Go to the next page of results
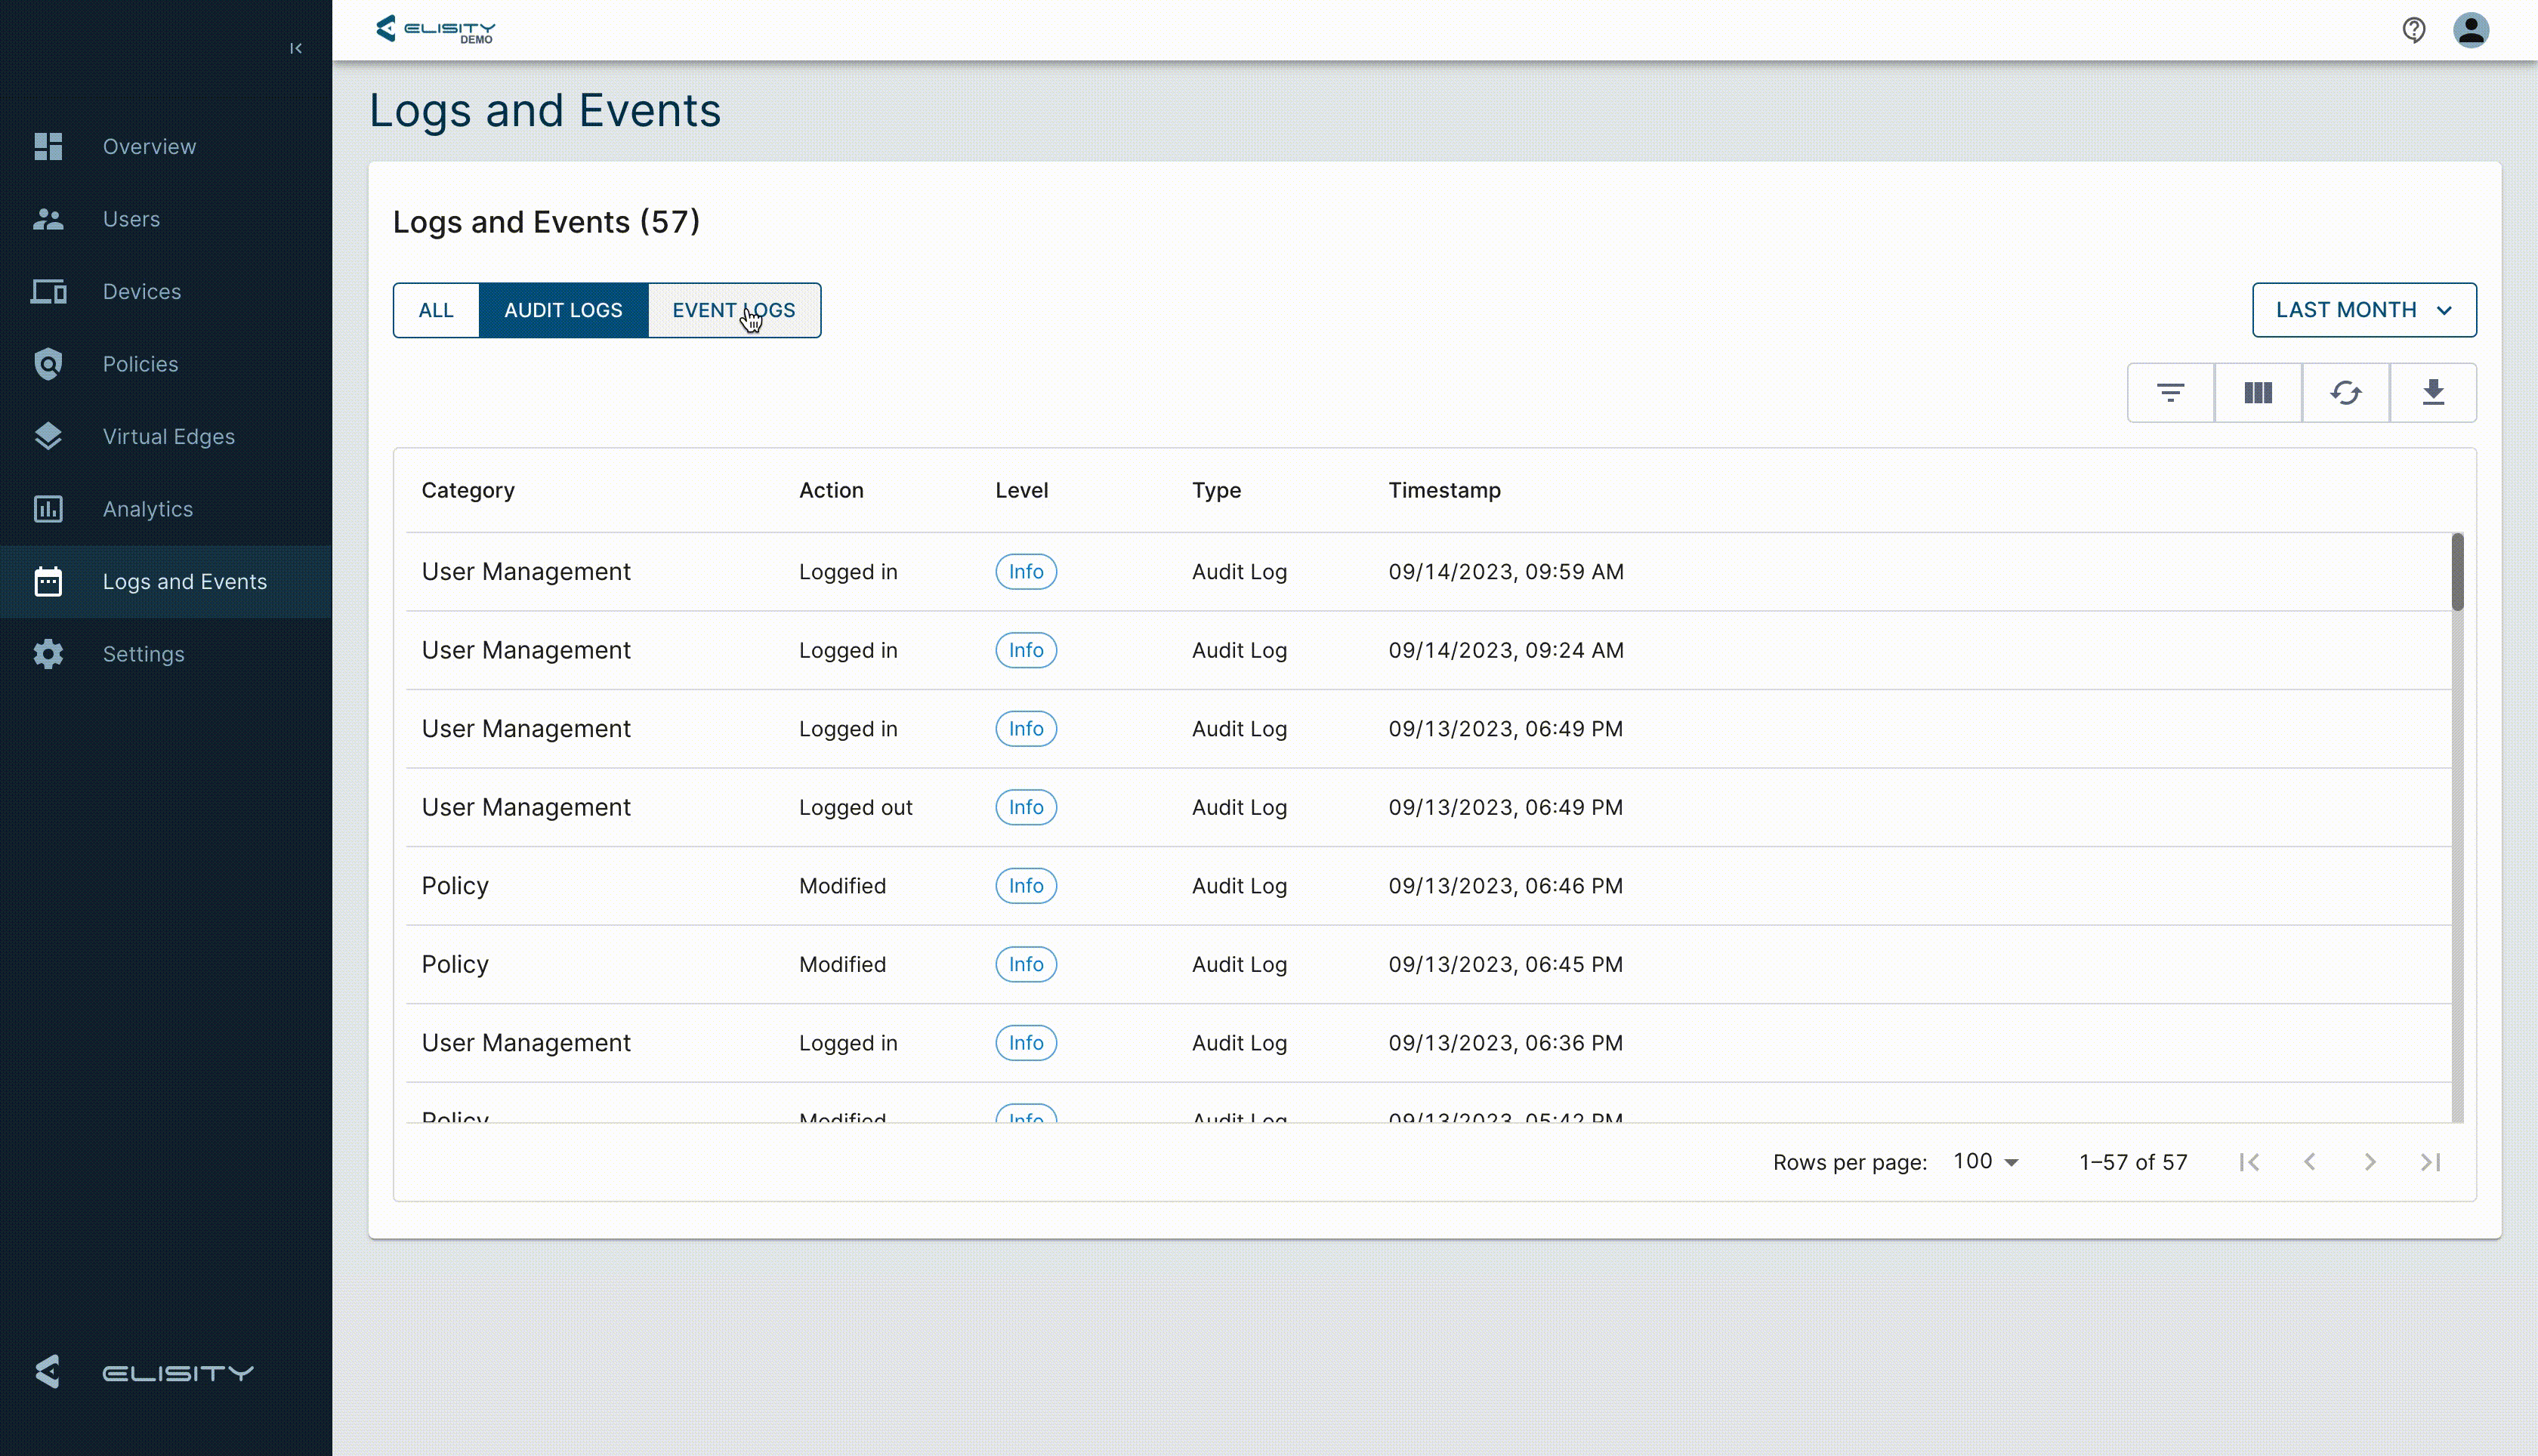Image resolution: width=2538 pixels, height=1456 pixels. pyautogui.click(x=2370, y=1162)
